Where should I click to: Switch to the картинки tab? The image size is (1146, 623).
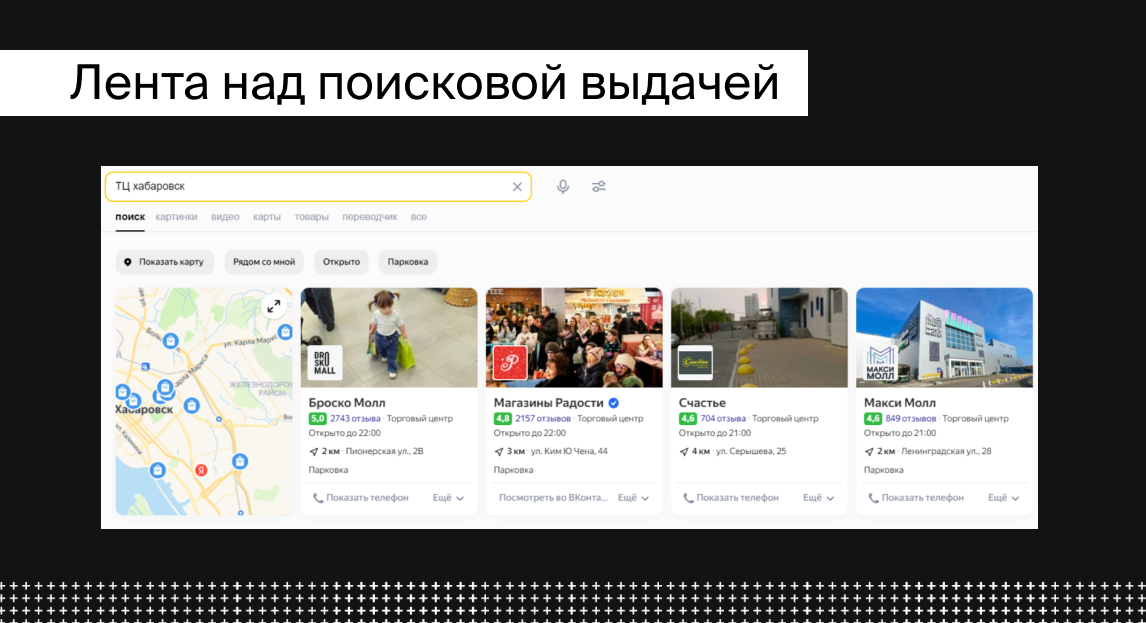coord(176,217)
